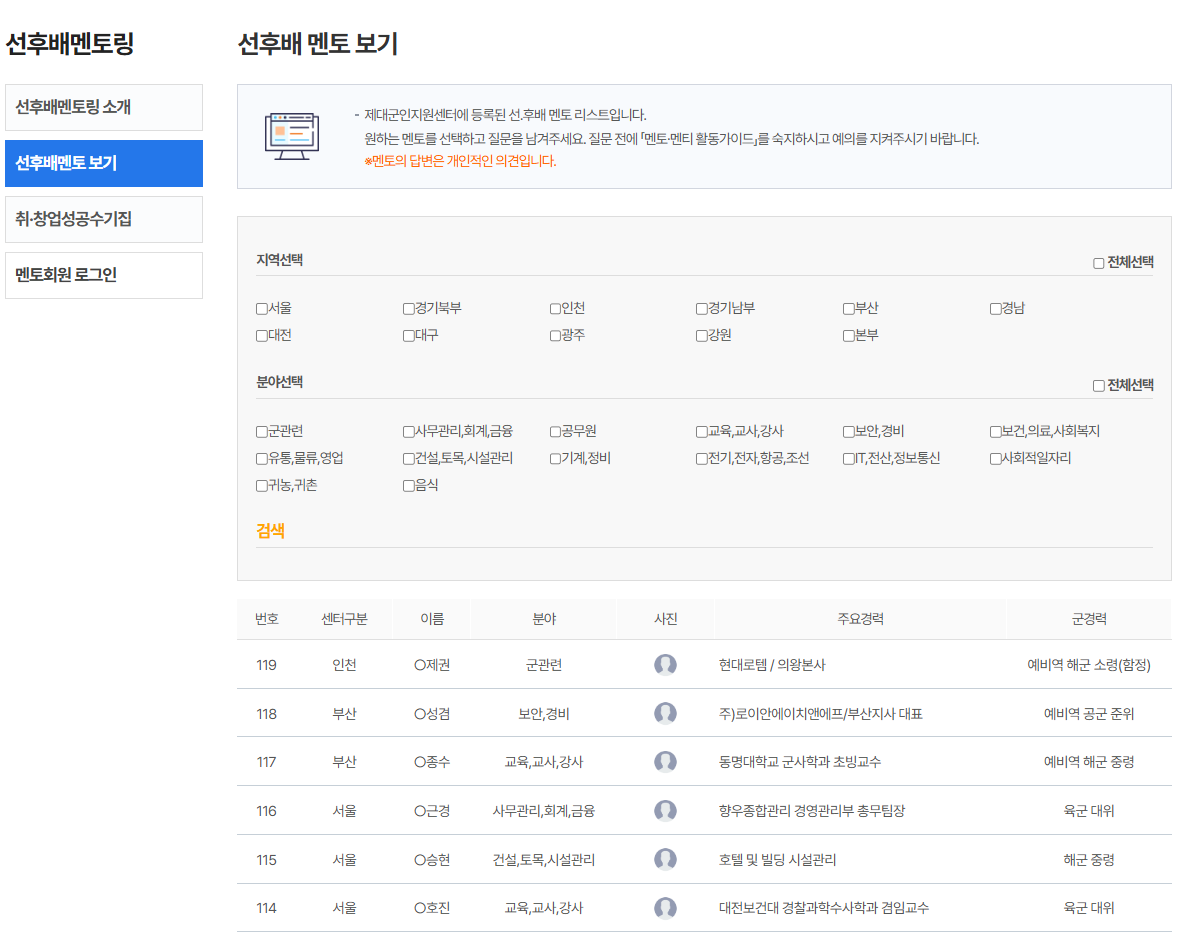The image size is (1188, 932).
Task: Click 예비역 공군 준위 military career cell
Action: [1089, 714]
